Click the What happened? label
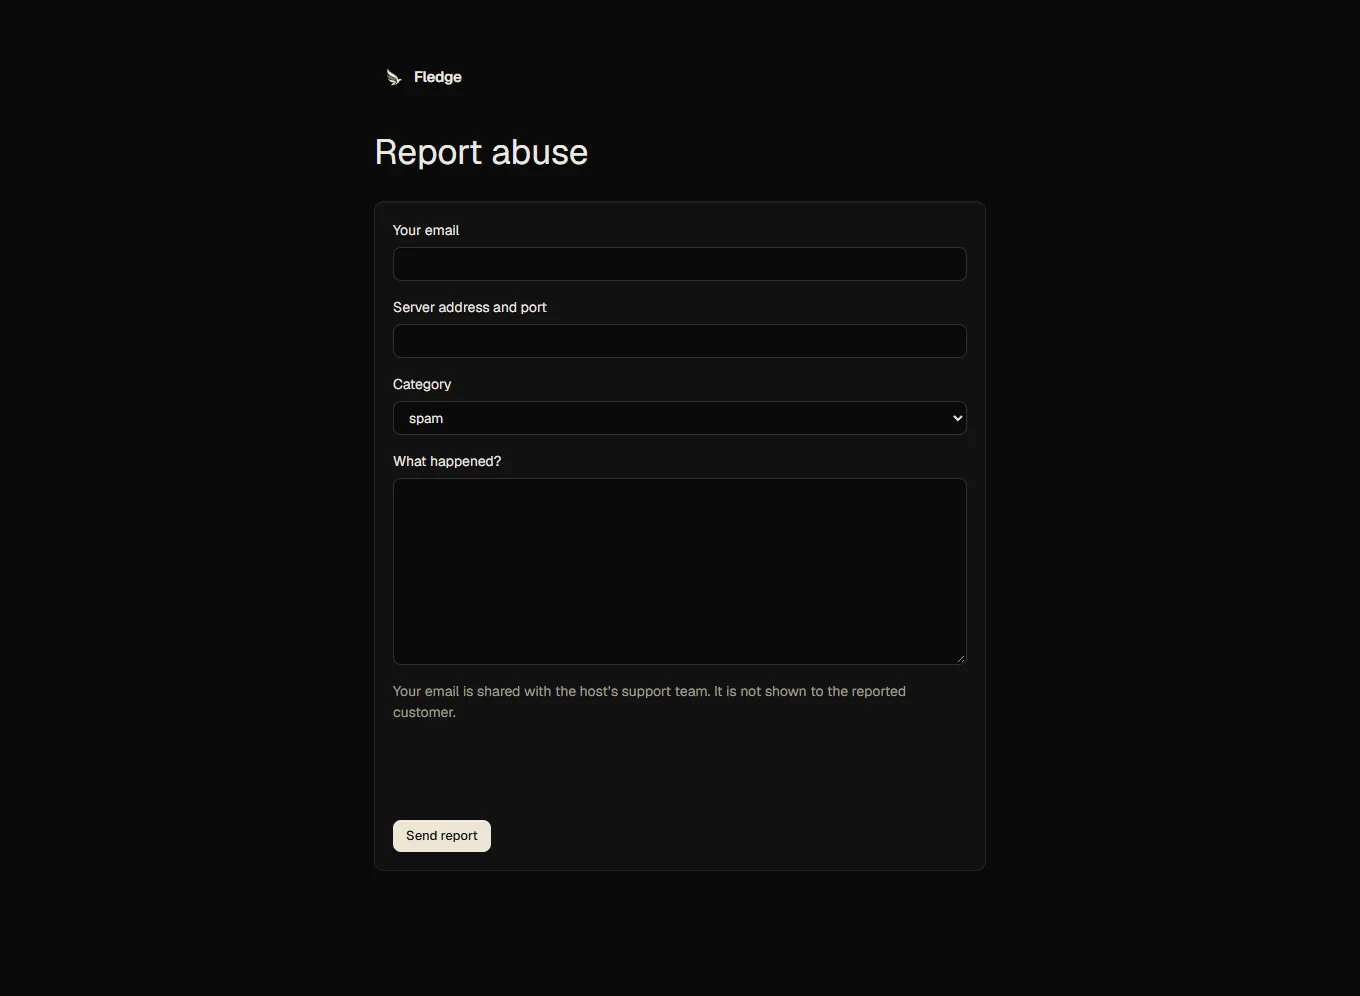Image resolution: width=1360 pixels, height=996 pixels. click(447, 461)
